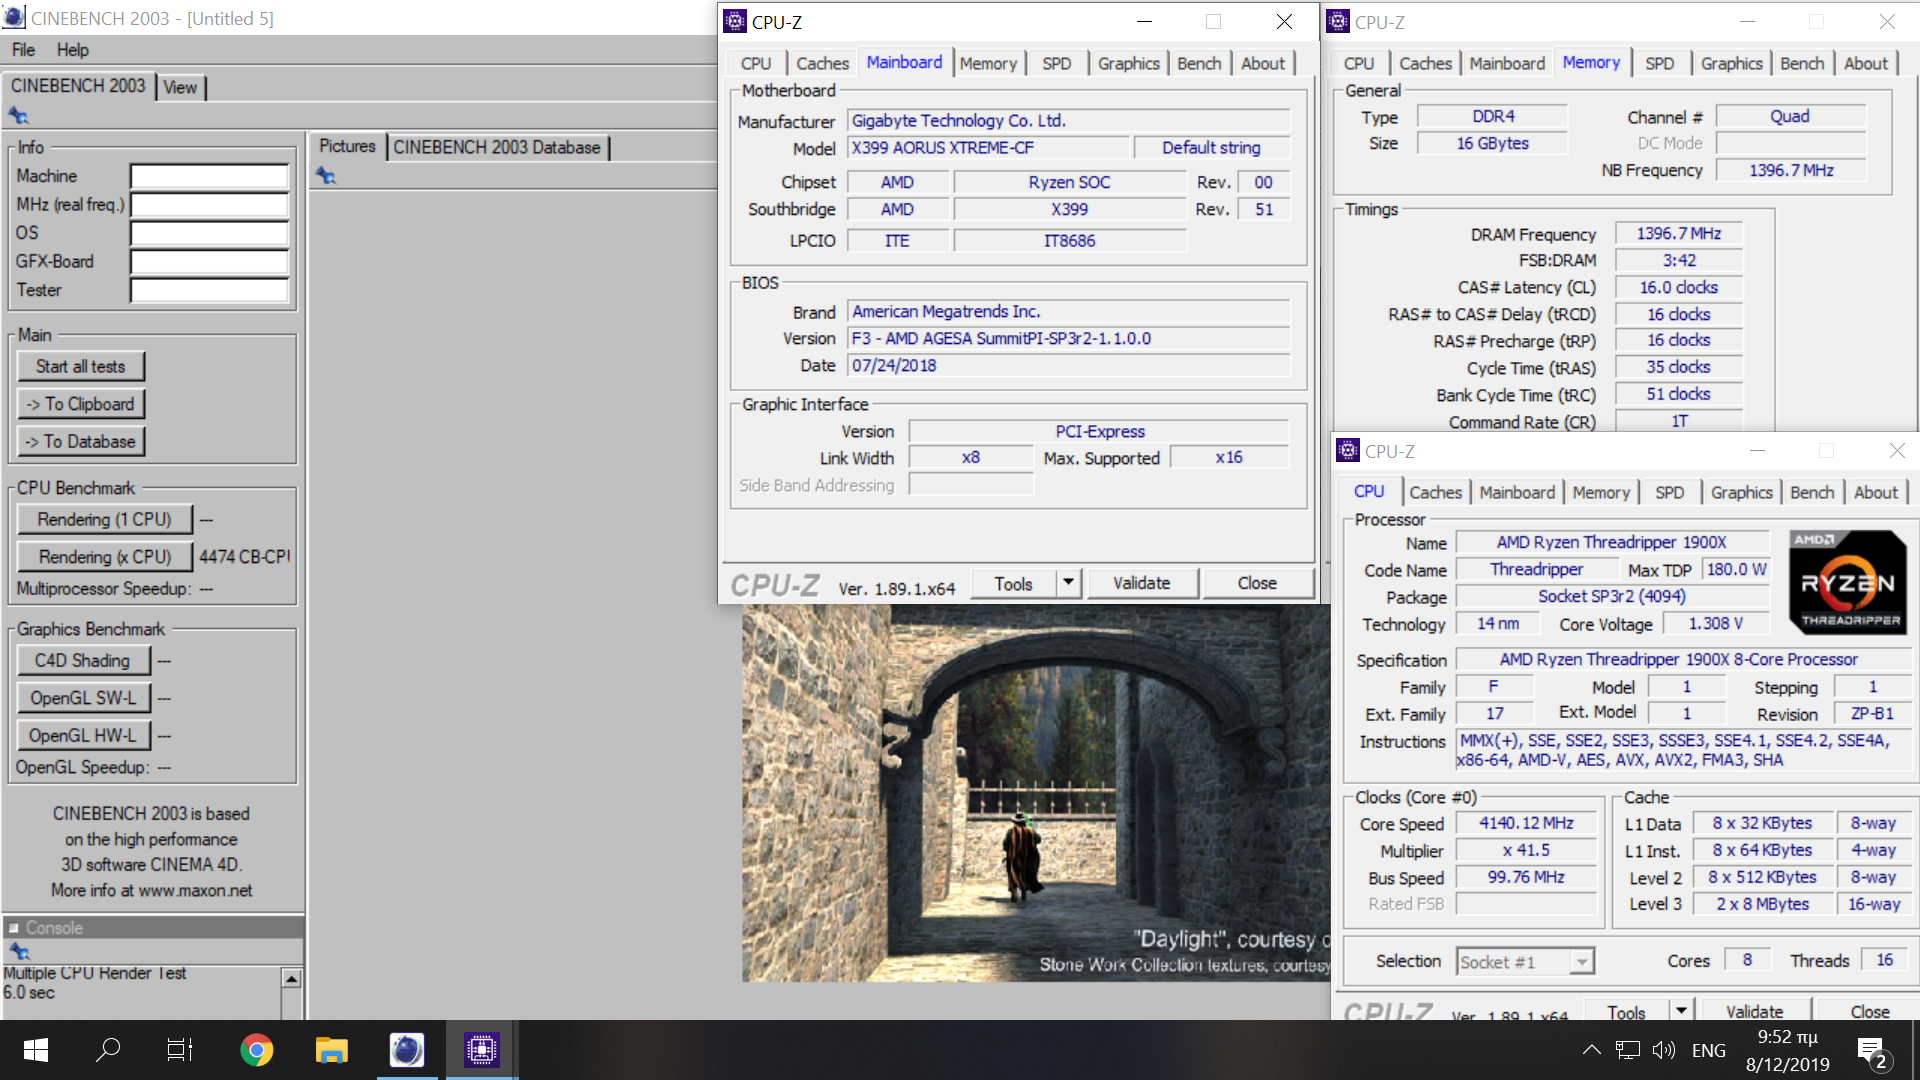Click Tools button in Mainboard CPU-Z window

[1013, 584]
